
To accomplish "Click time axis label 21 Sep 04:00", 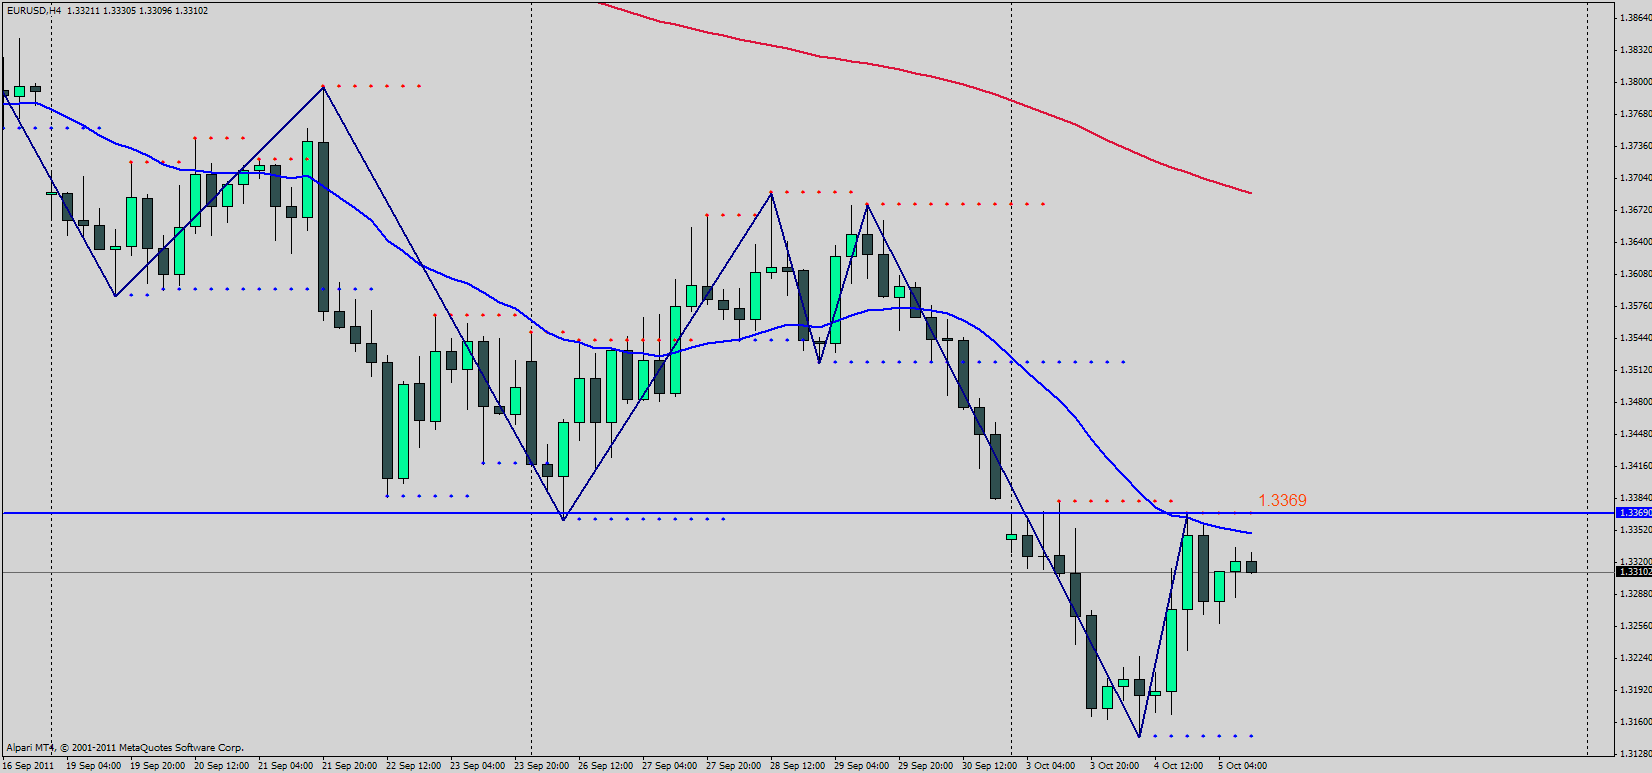I will pyautogui.click(x=285, y=766).
